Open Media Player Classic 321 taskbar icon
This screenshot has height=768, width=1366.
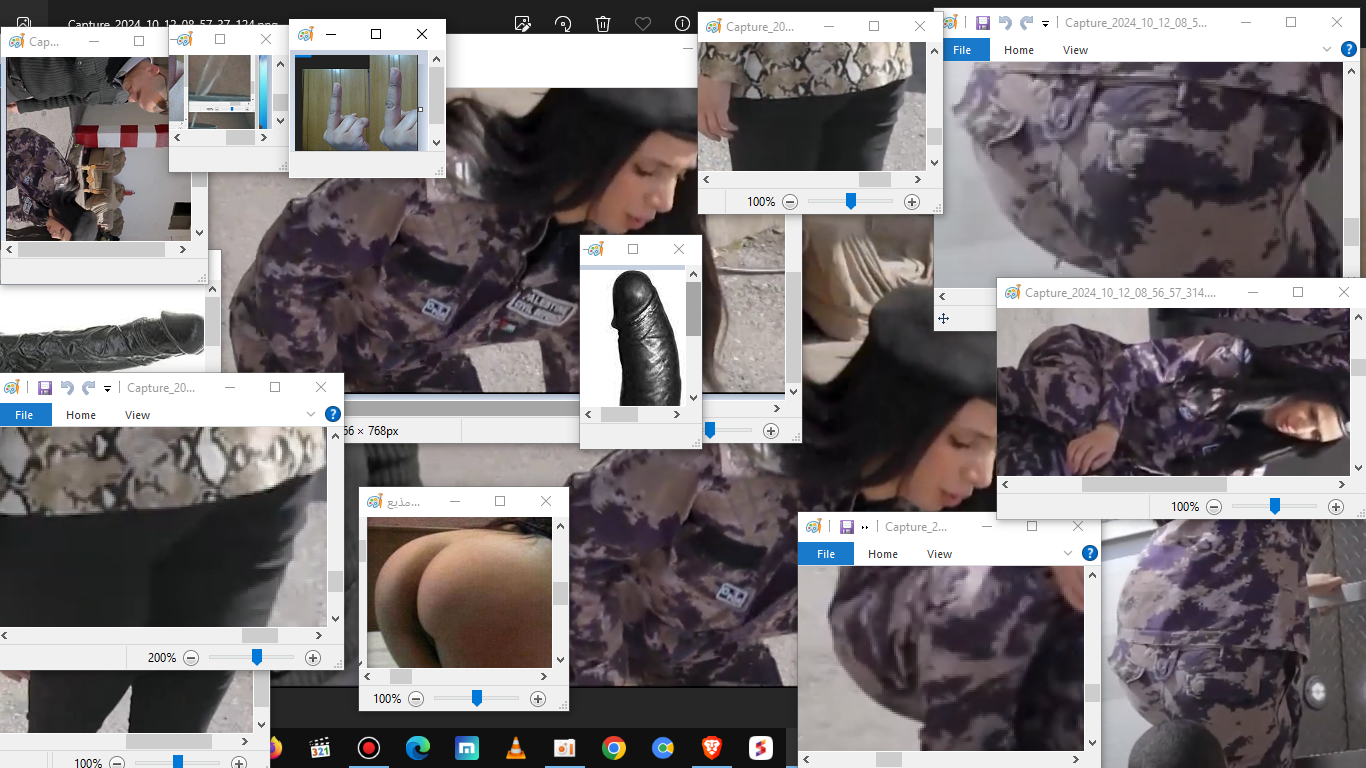(321, 748)
